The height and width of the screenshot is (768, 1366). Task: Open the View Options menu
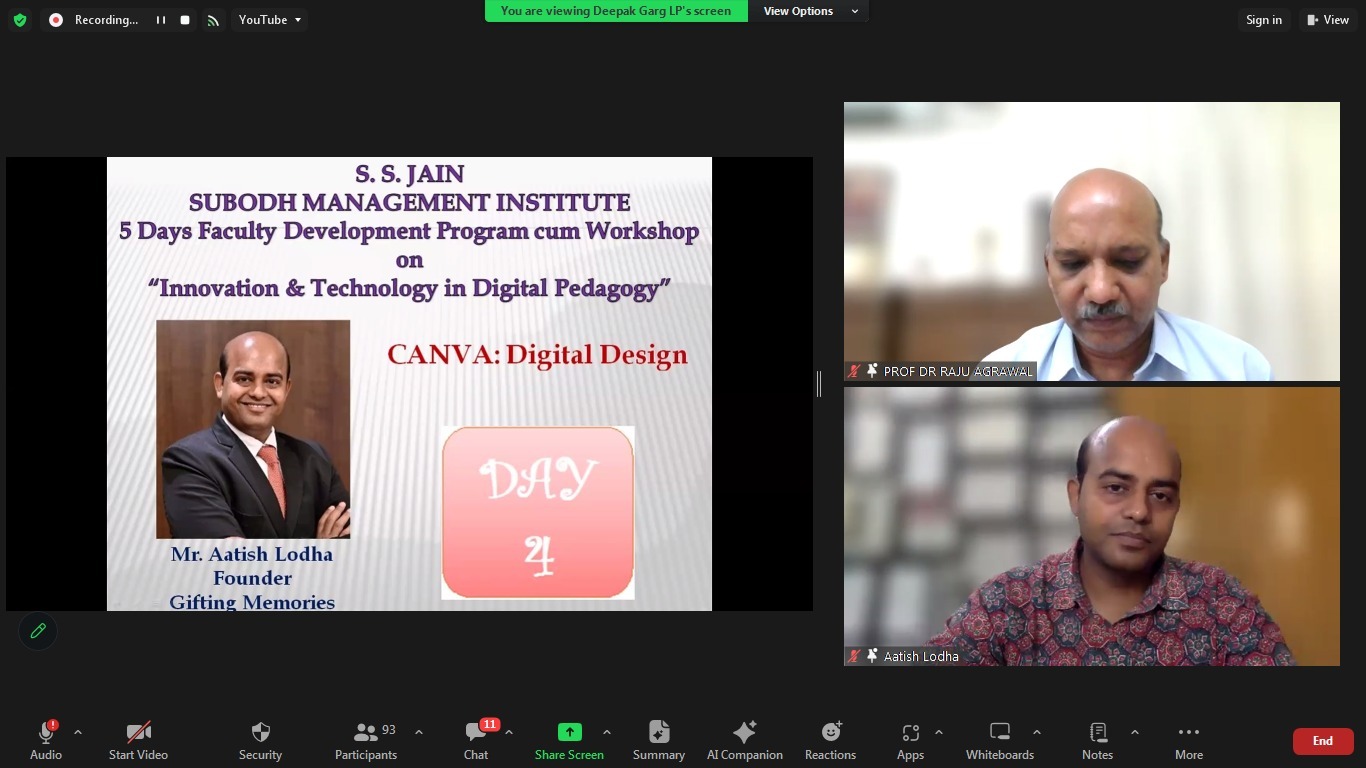pyautogui.click(x=810, y=11)
